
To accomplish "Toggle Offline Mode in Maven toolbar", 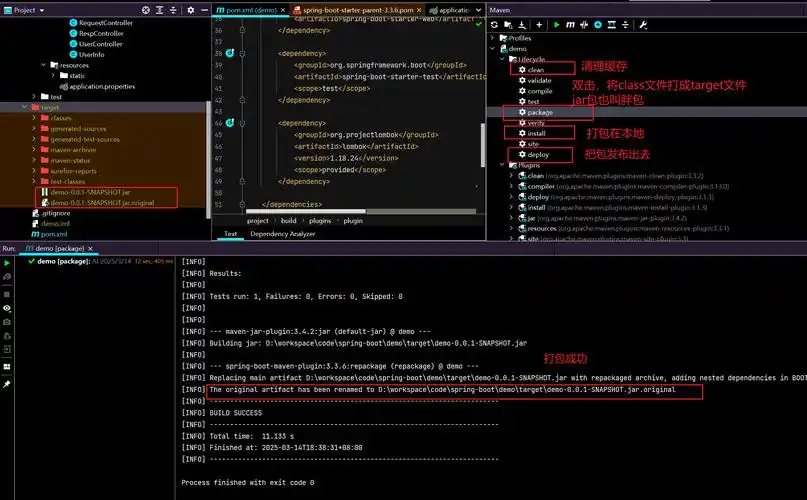I will pyautogui.click(x=584, y=25).
